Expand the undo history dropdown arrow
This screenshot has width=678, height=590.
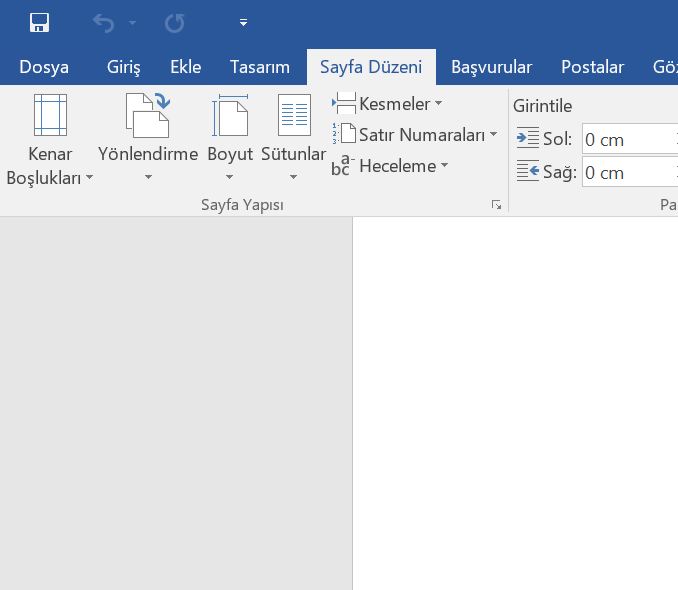click(132, 22)
